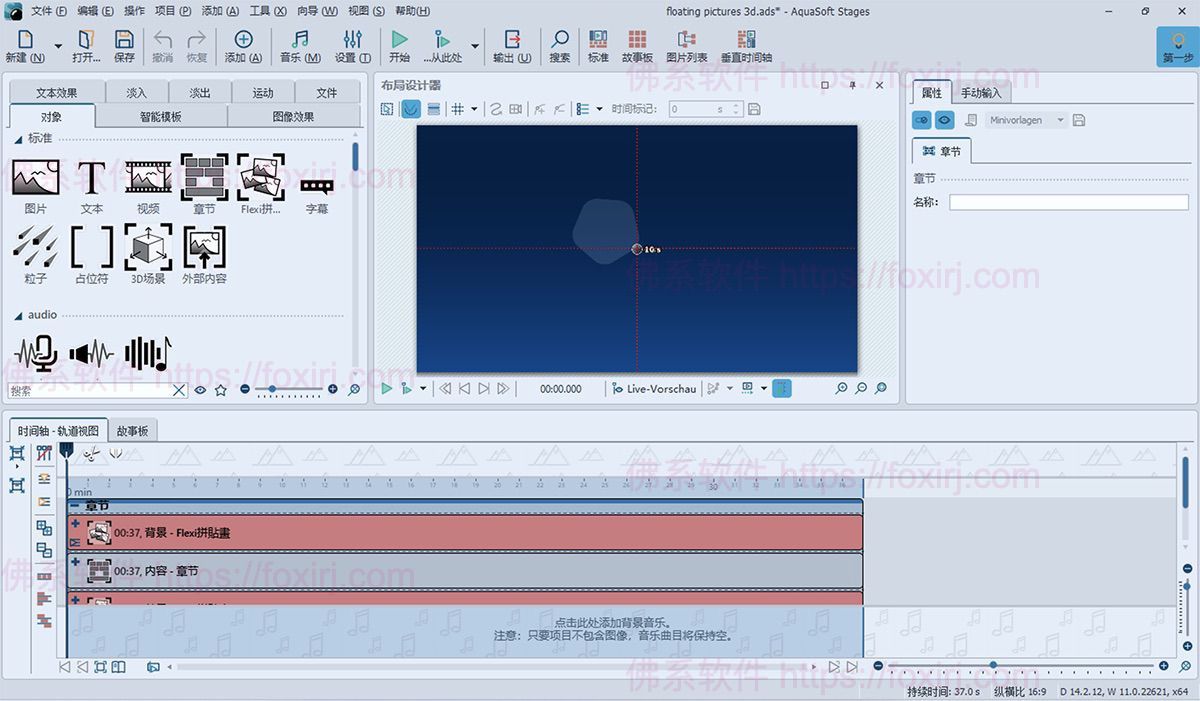The image size is (1200, 701).
Task: Open the 故事板 toolbar function
Action: 637,46
